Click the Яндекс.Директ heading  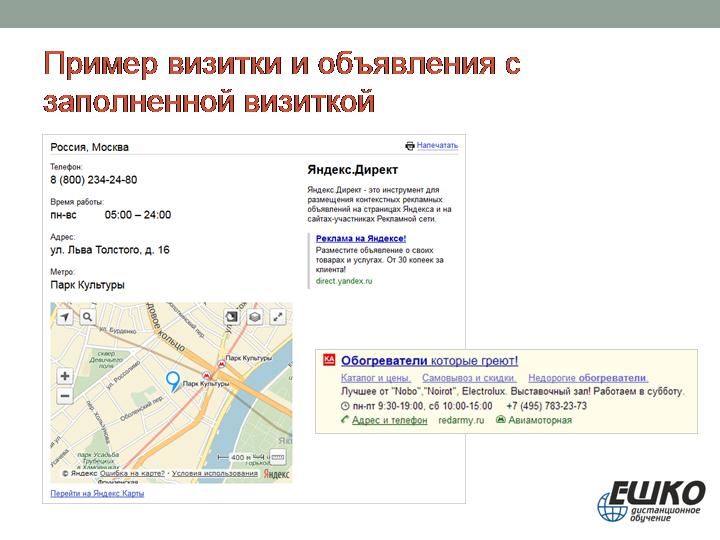pyautogui.click(x=353, y=170)
